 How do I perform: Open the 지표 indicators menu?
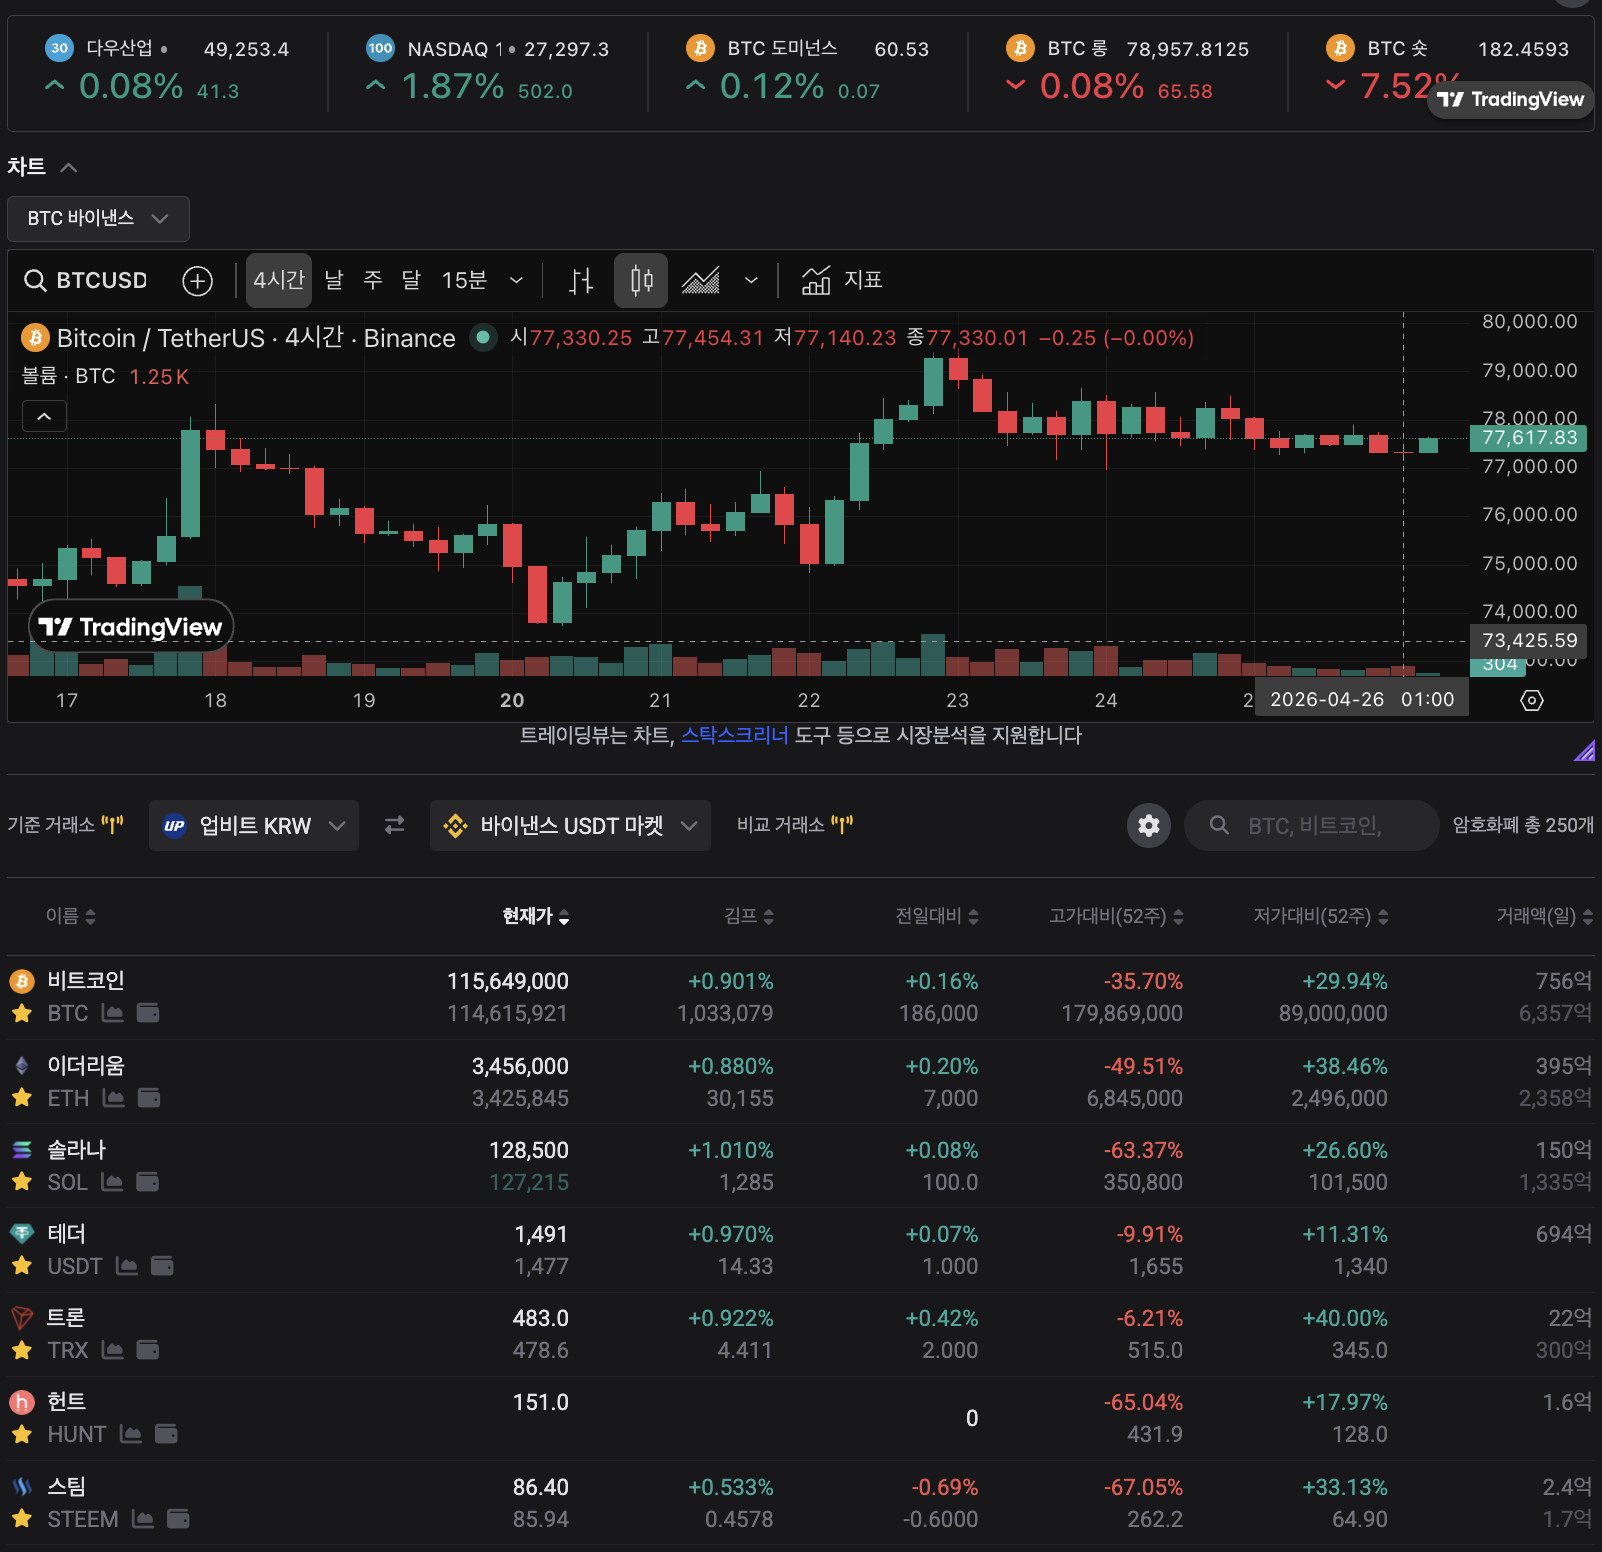pyautogui.click(x=842, y=280)
